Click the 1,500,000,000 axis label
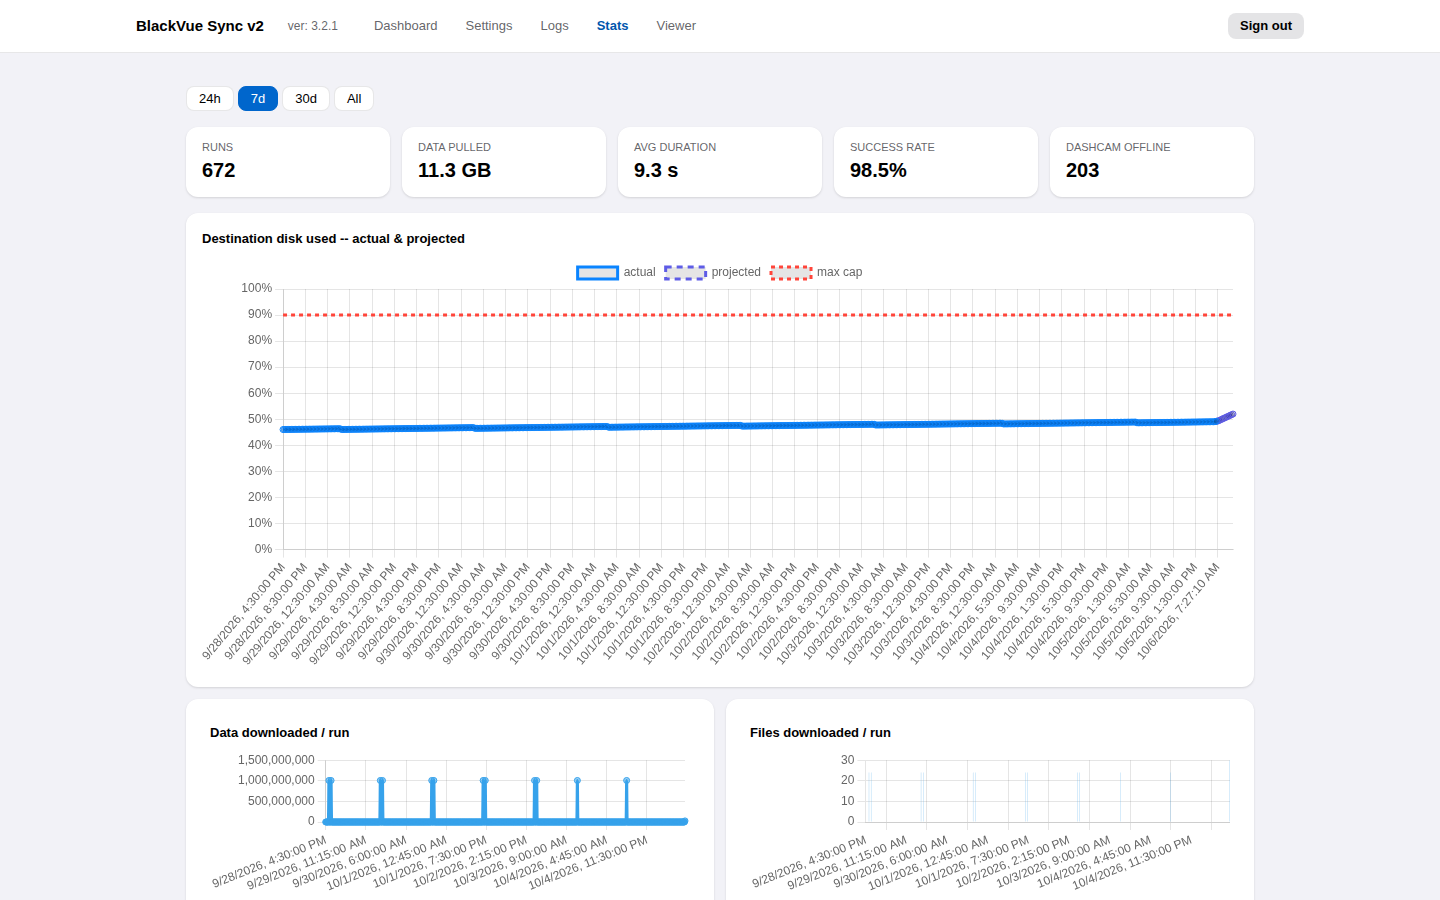Viewport: 1440px width, 900px height. [x=276, y=760]
